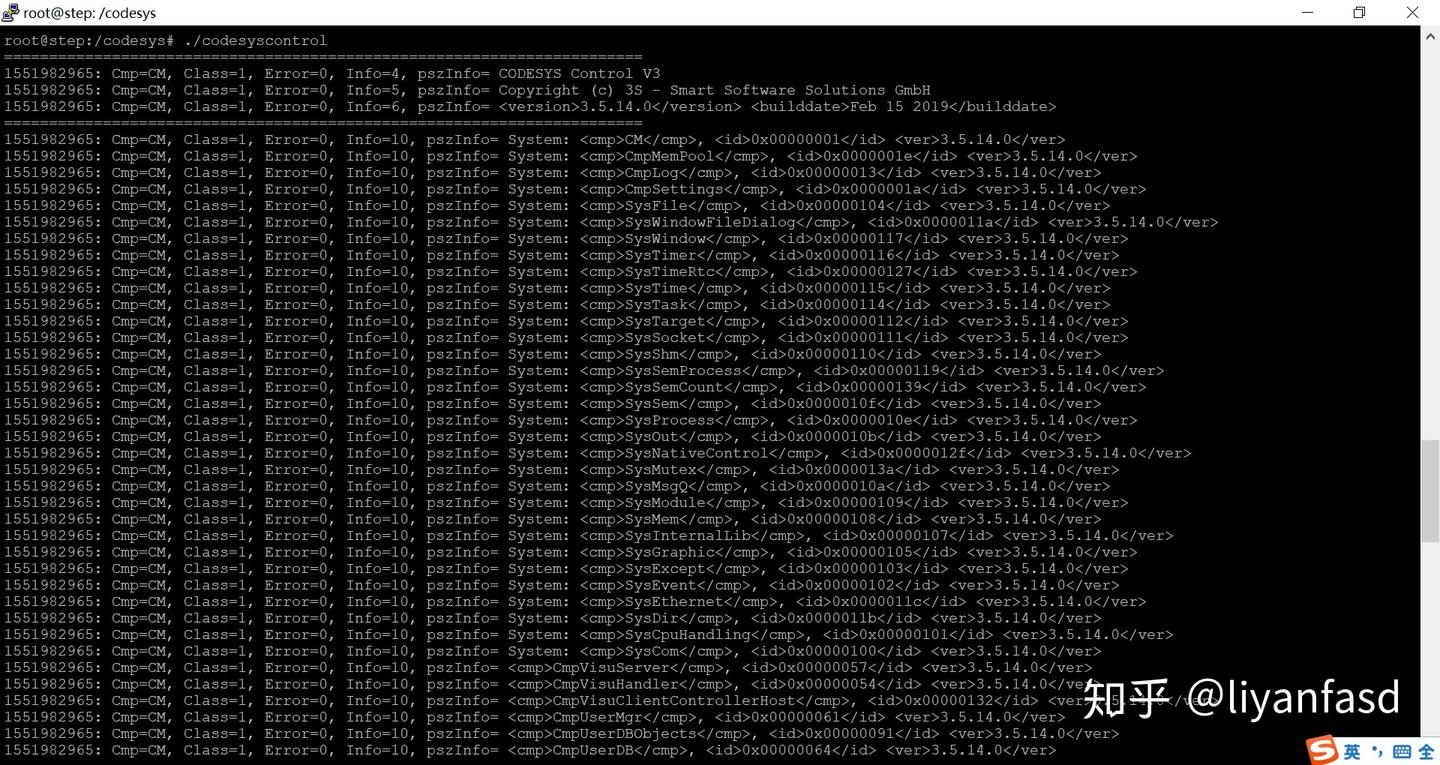Screen dimensions: 1440x765
Task: Open the PuTTY system menu icon
Action: coord(11,12)
